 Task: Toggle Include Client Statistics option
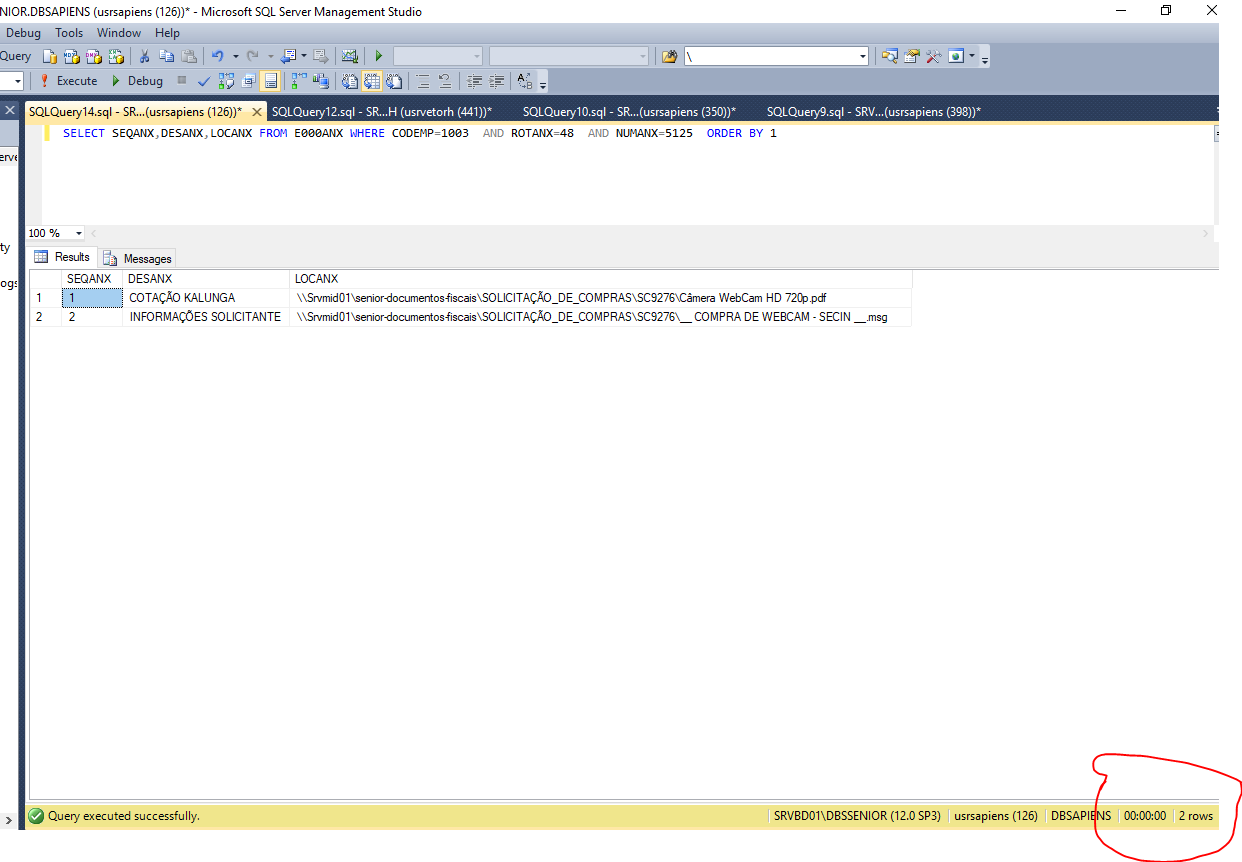(x=321, y=81)
